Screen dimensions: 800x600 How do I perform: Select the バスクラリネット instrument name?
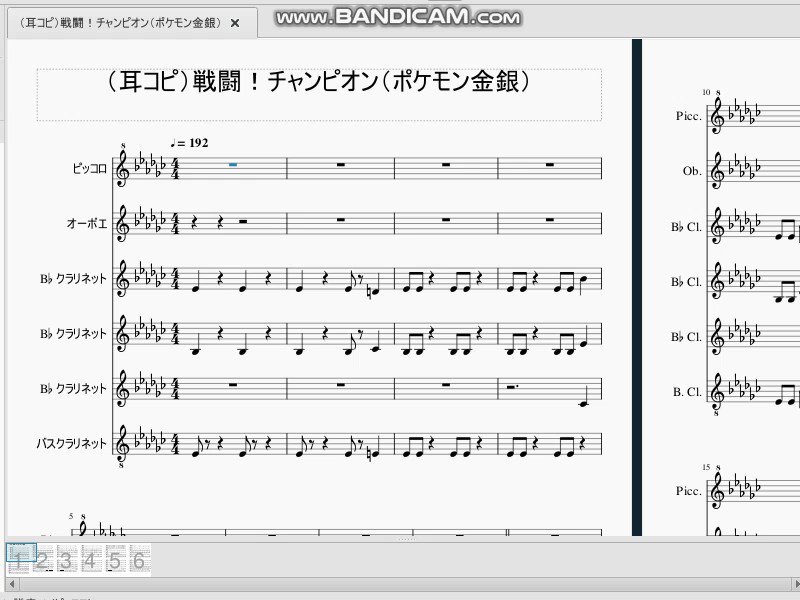(x=71, y=443)
